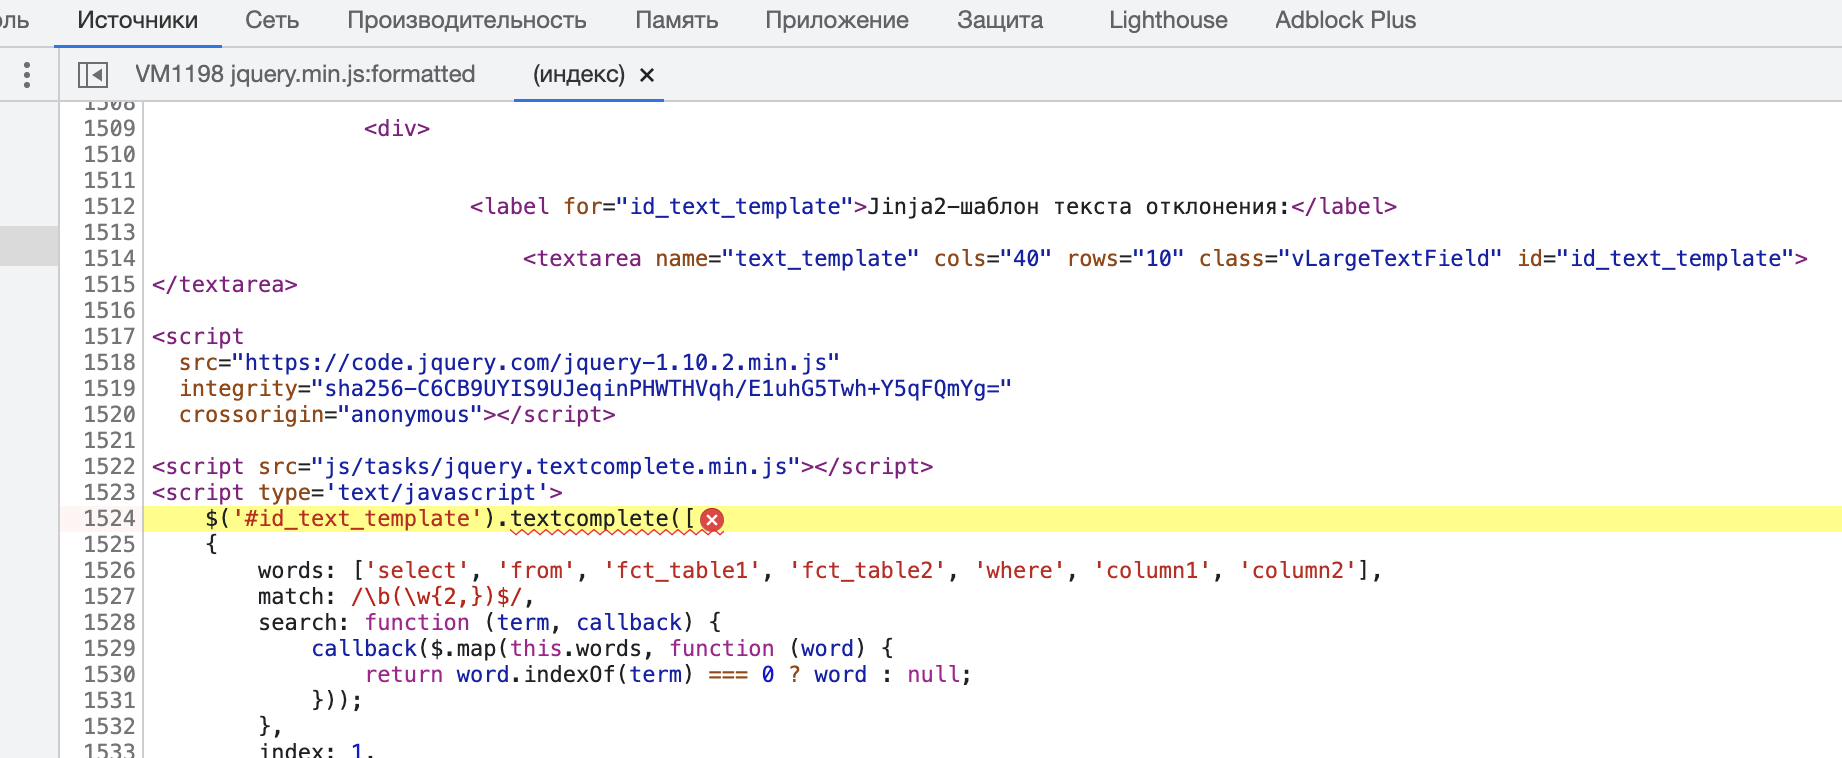Click the sha256 integrity hash value
This screenshot has height=758, width=1842.
(x=661, y=388)
